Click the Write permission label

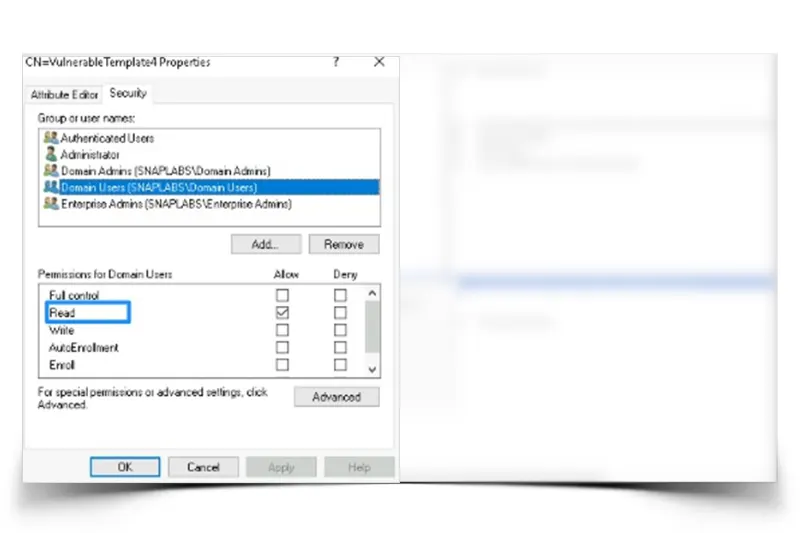62,330
